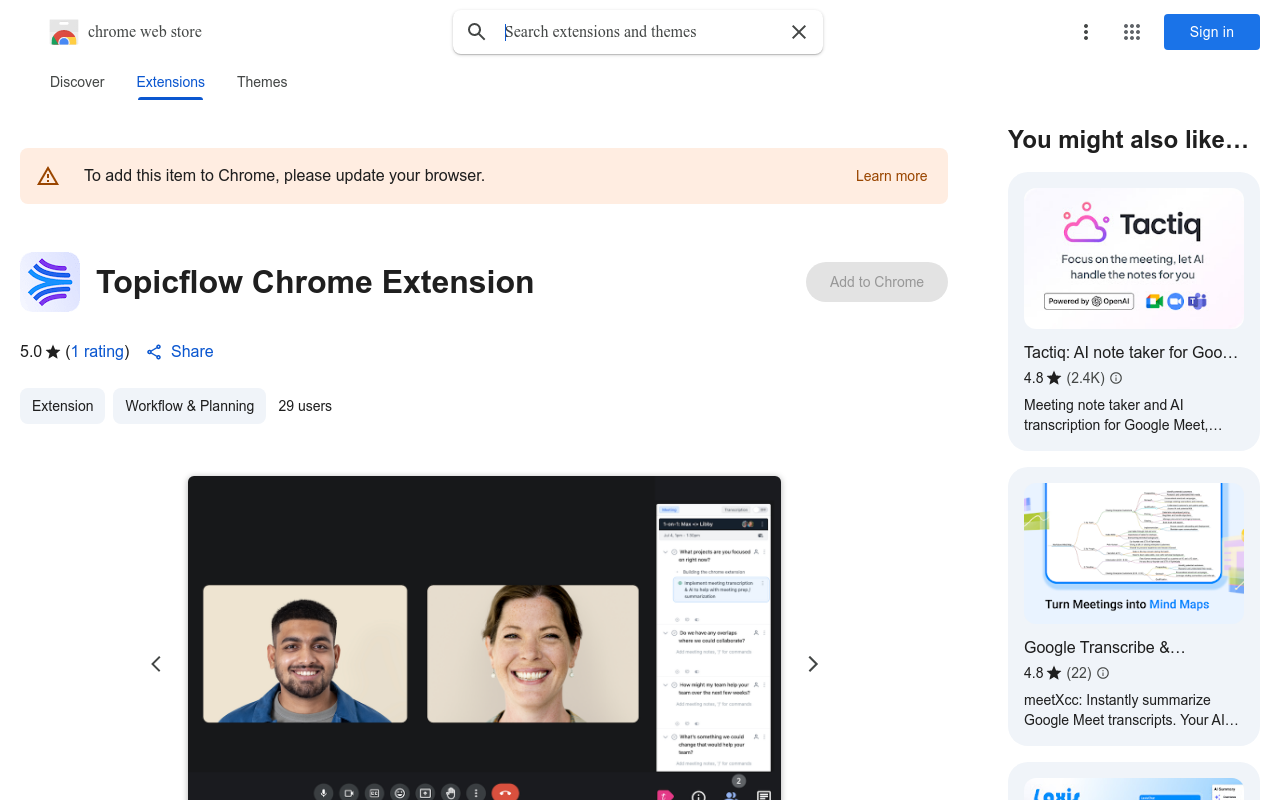Clear the search box with X

[799, 32]
